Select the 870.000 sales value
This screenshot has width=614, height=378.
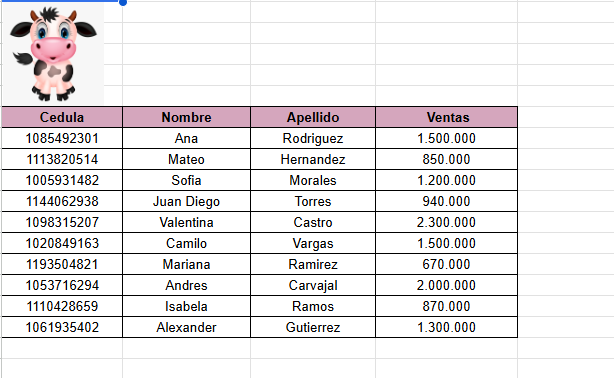click(x=446, y=306)
